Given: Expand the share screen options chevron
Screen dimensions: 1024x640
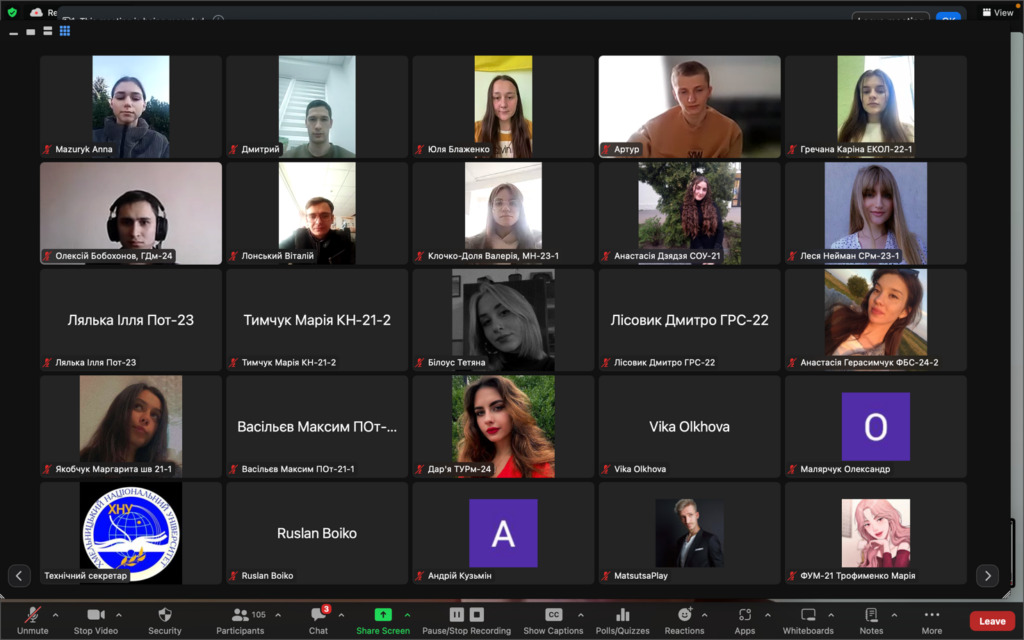Looking at the screenshot, I should pyautogui.click(x=407, y=615).
